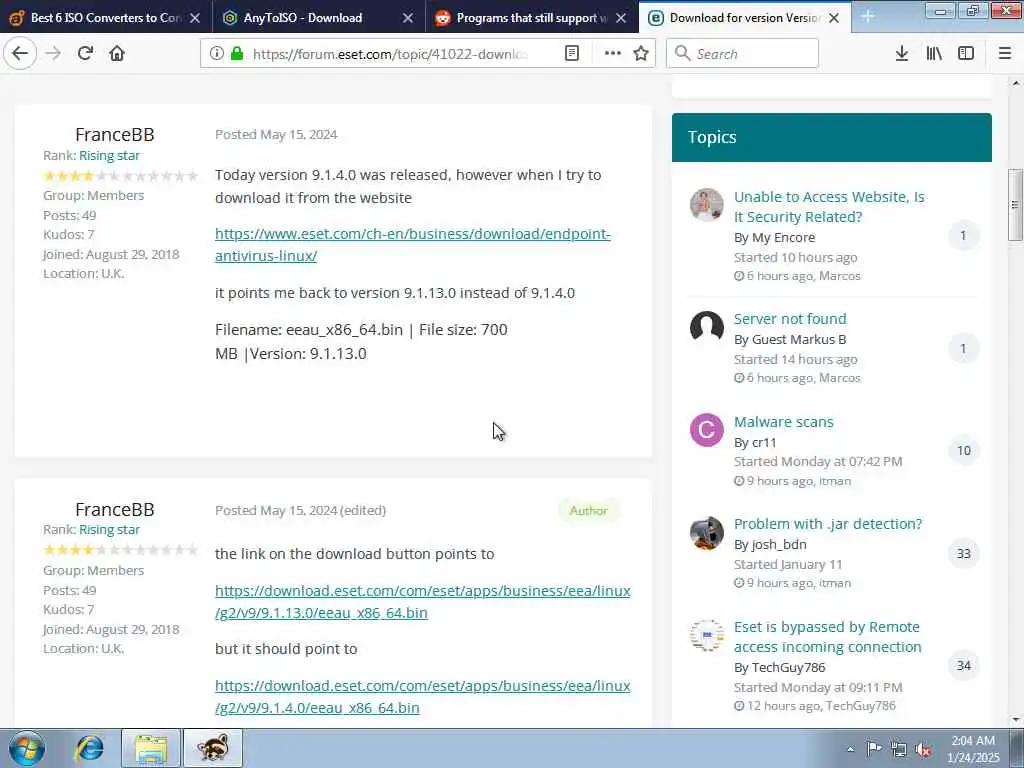1024x768 pixels.
Task: Click Rising star rank in second post
Action: 109,530
